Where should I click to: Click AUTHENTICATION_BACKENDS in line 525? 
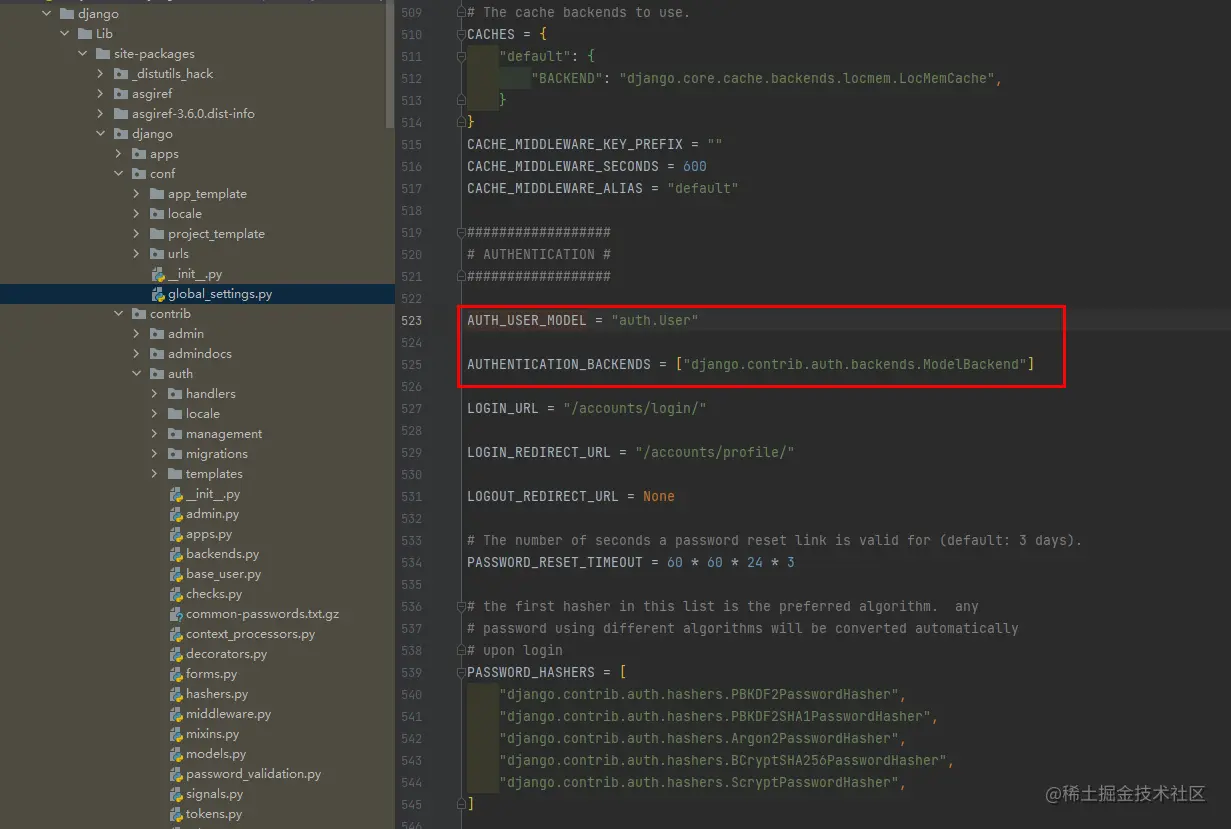pyautogui.click(x=559, y=364)
